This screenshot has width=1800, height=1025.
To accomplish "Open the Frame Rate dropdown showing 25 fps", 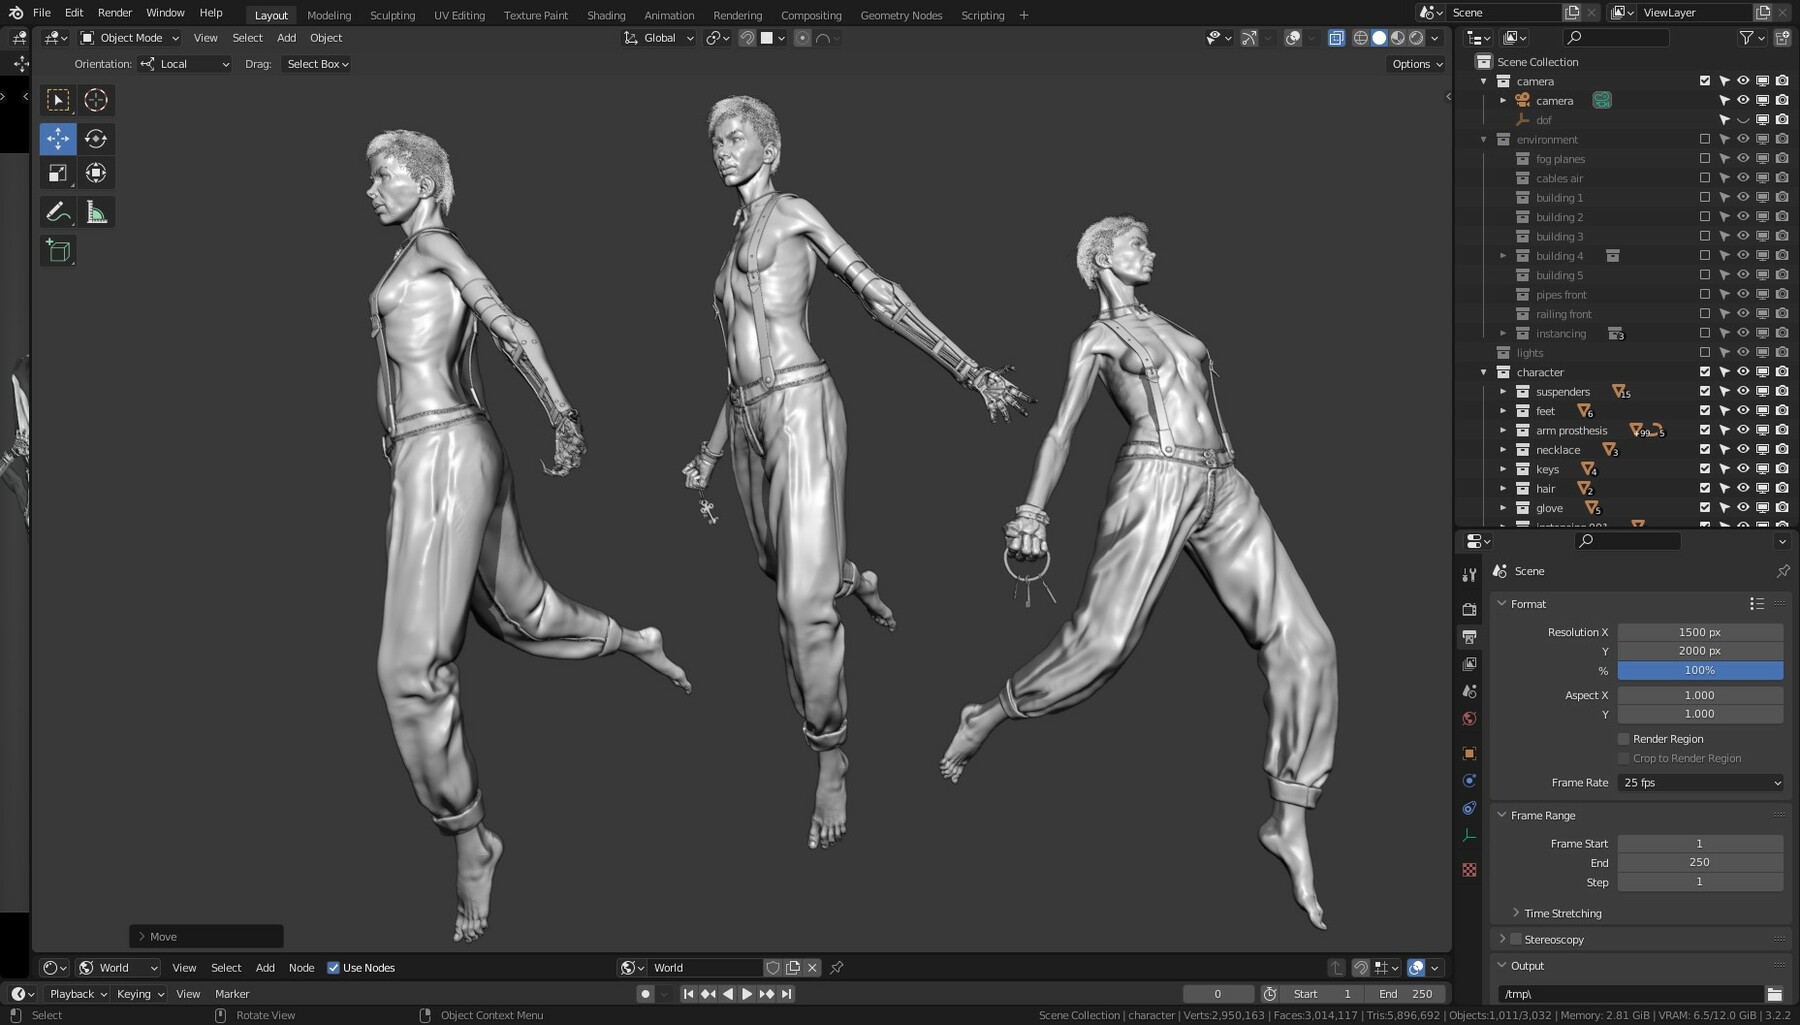I will coord(1699,783).
